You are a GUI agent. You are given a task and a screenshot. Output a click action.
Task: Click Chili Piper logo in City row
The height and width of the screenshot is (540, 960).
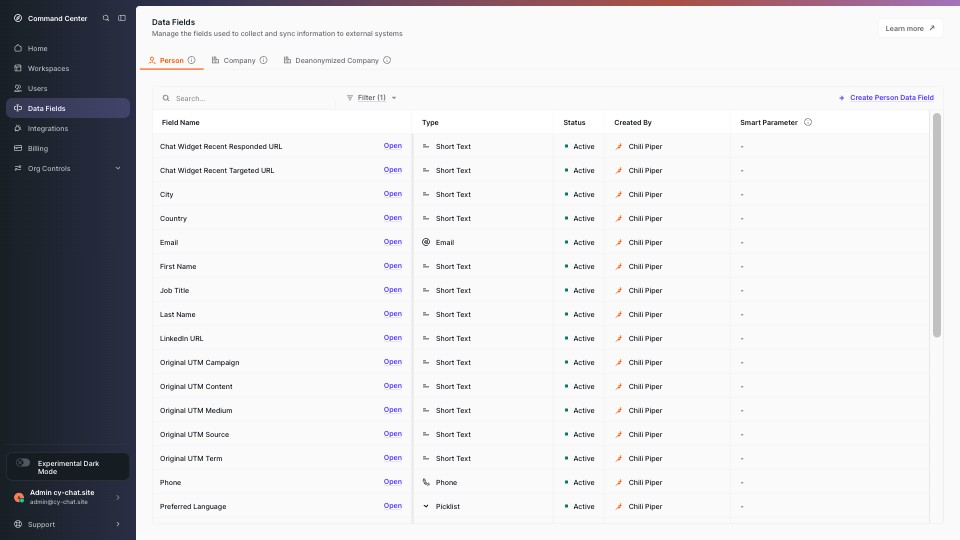[618, 195]
